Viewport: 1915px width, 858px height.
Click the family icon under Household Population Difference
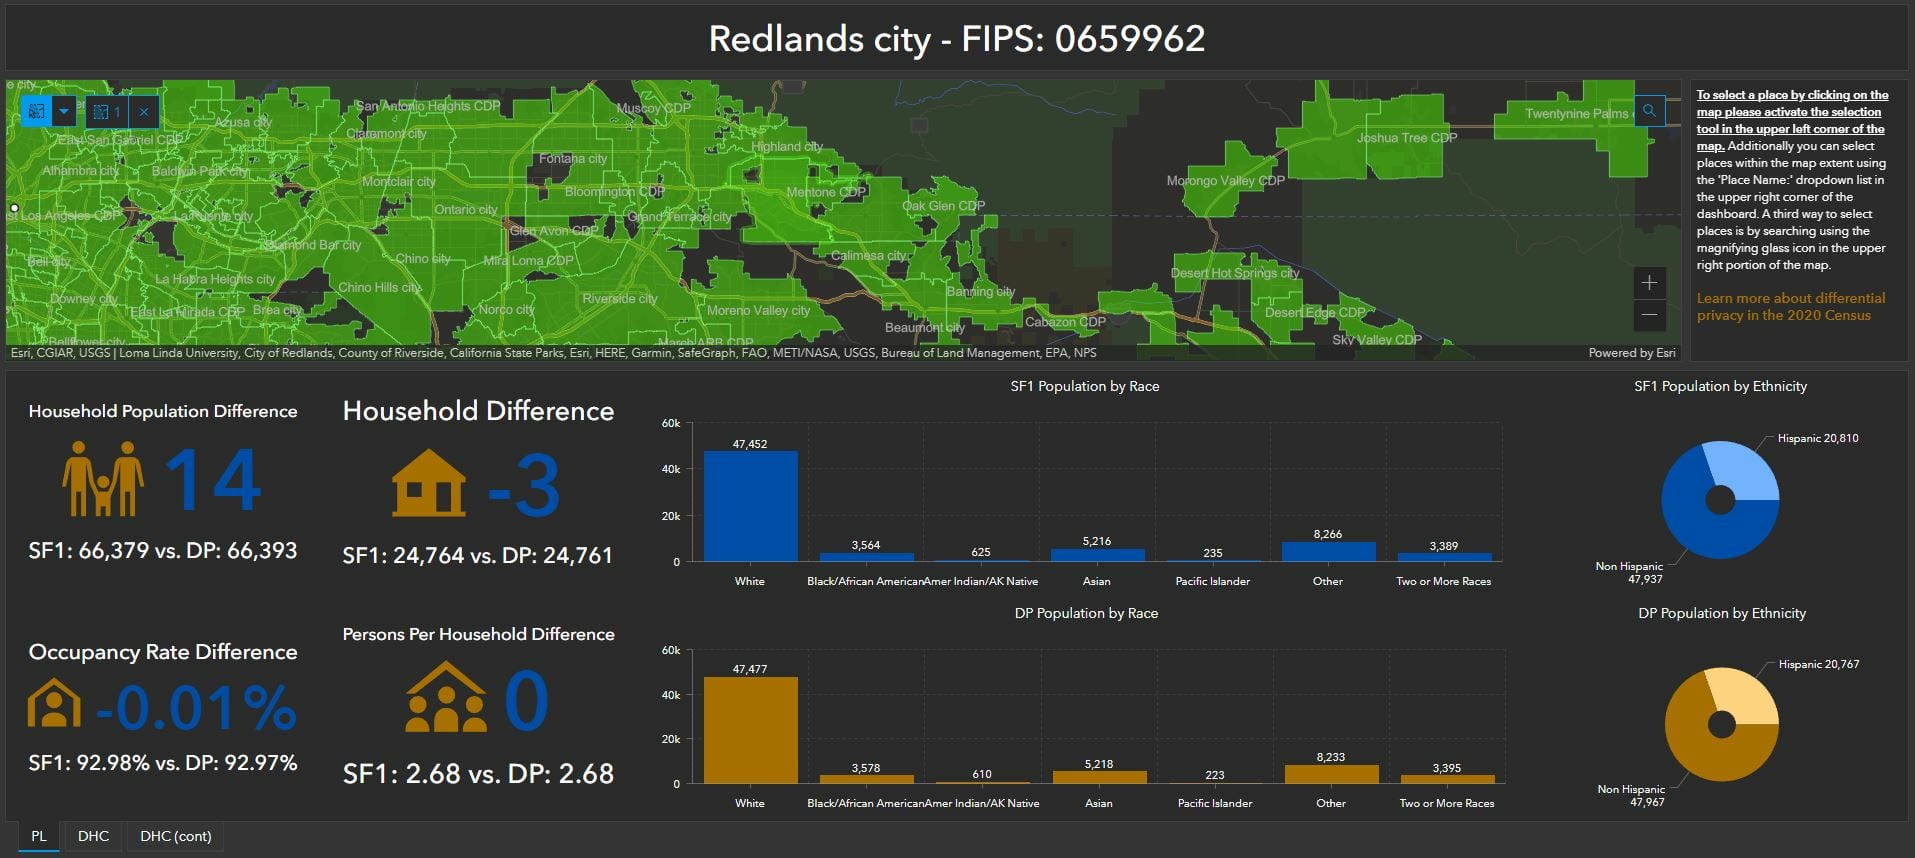103,479
